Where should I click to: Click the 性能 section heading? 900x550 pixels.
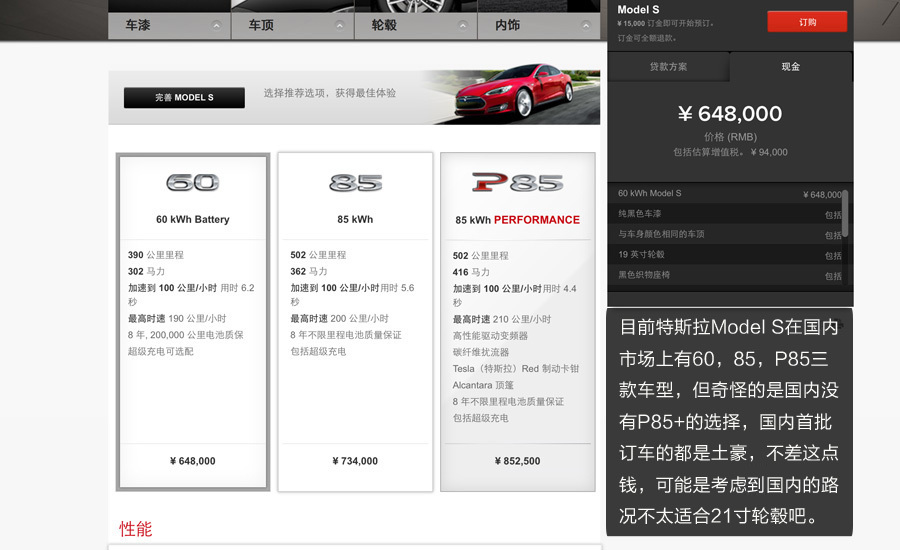click(x=136, y=529)
